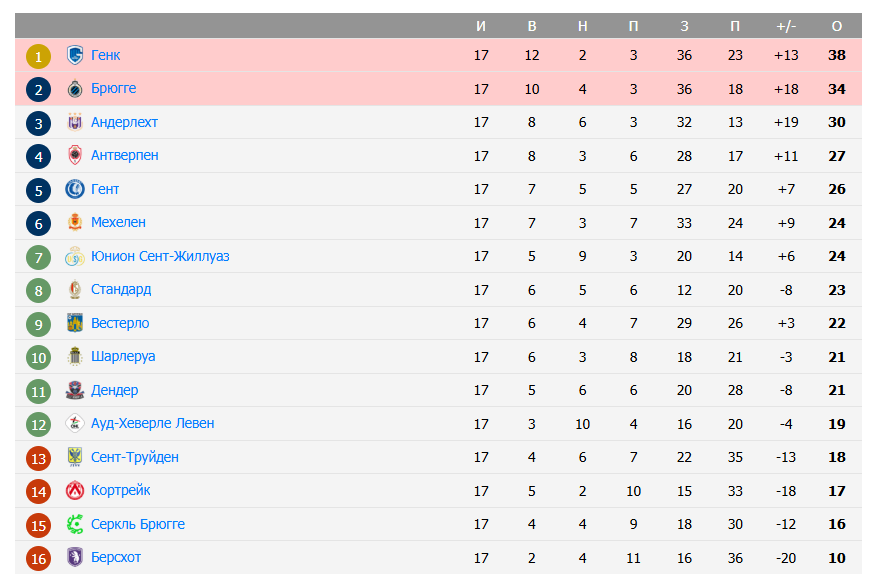Click the Mechelen club crest icon
This screenshot has height=585, width=873.
pos(74,223)
